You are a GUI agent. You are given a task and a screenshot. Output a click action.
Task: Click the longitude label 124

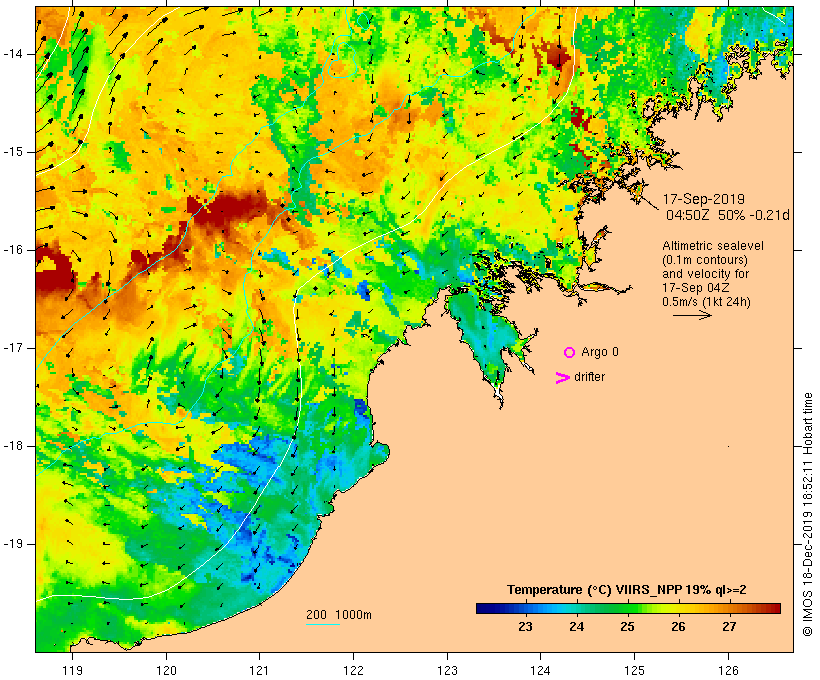click(541, 670)
